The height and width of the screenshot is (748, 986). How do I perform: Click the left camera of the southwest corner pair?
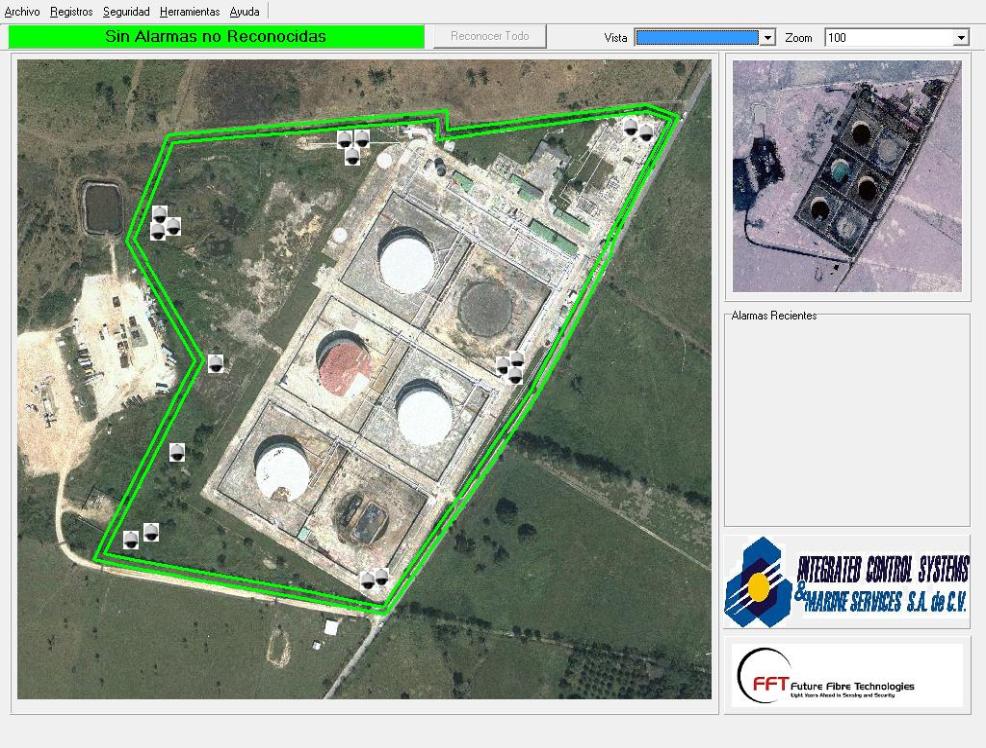point(131,540)
